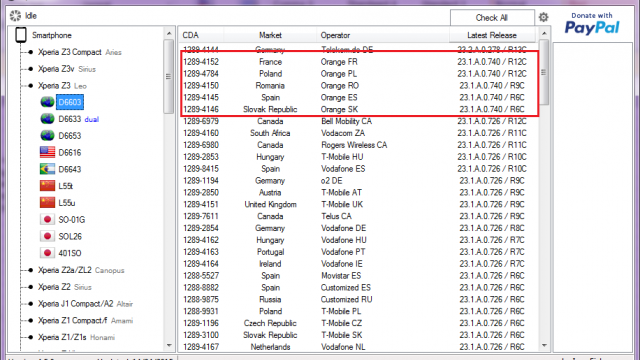Click the settings gear icon
Image resolution: width=640 pixels, height=360 pixels.
pos(543,17)
